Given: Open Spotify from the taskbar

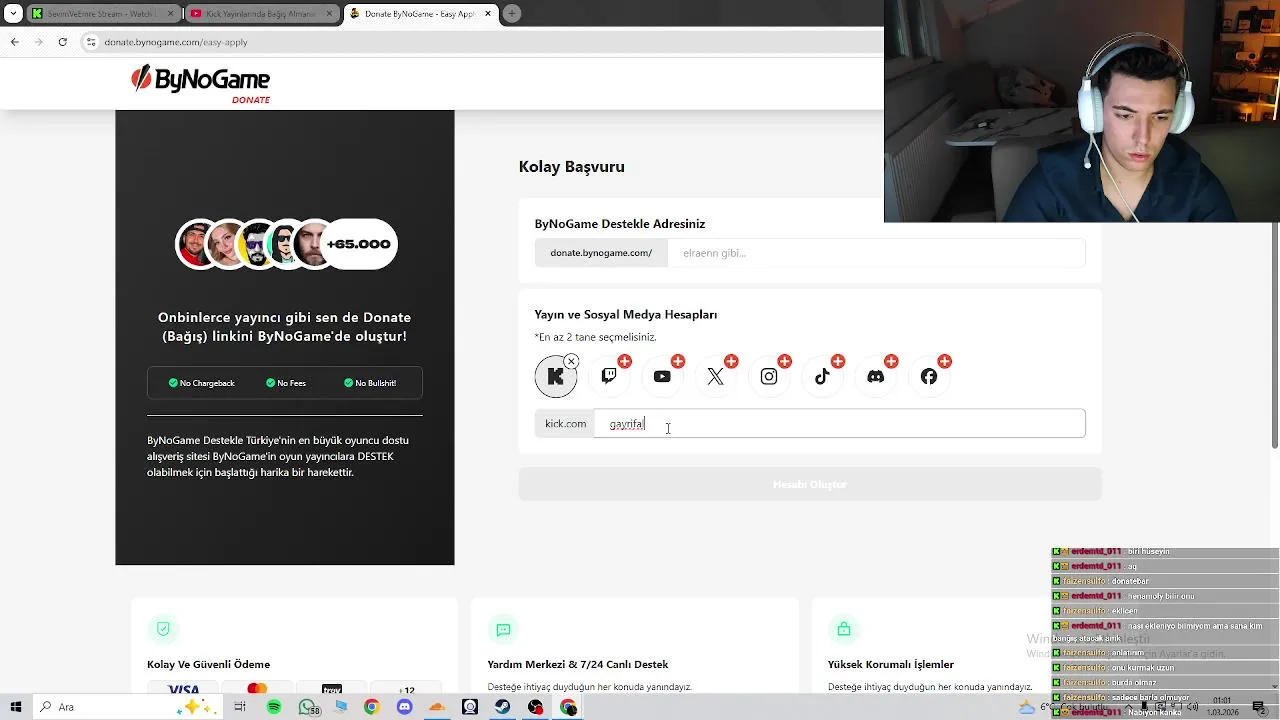Looking at the screenshot, I should click(x=274, y=707).
